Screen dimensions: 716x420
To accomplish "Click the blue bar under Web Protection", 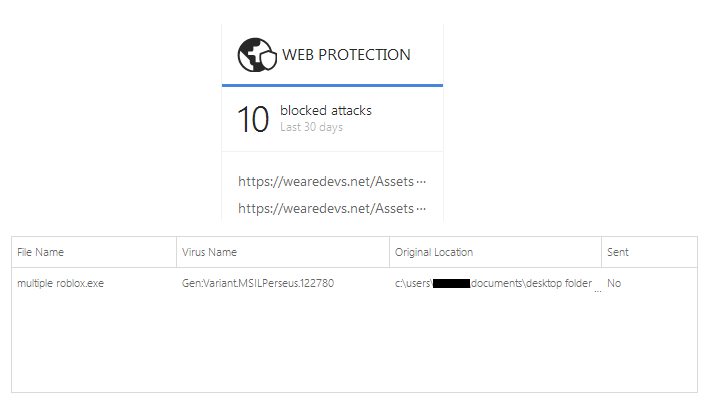I will click(332, 85).
